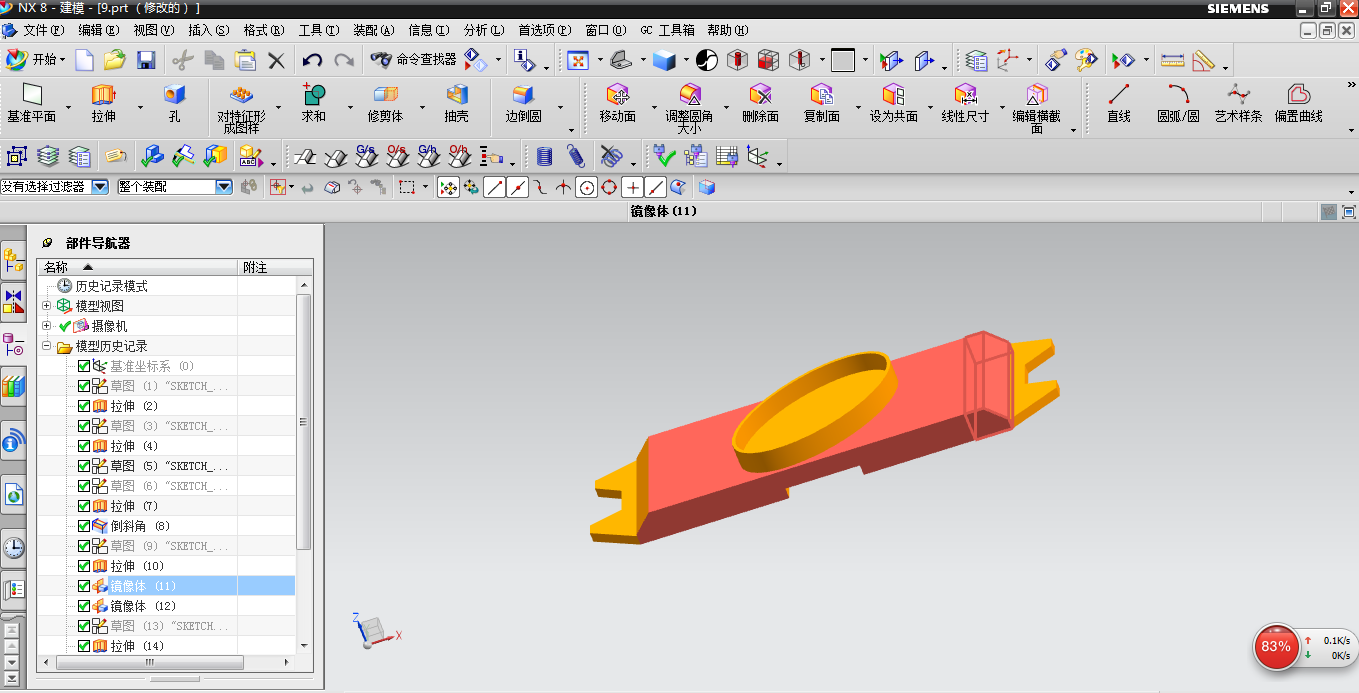The width and height of the screenshot is (1359, 693).
Task: Uncheck the 倒斜角 (8) feature checkbox
Action: click(84, 525)
